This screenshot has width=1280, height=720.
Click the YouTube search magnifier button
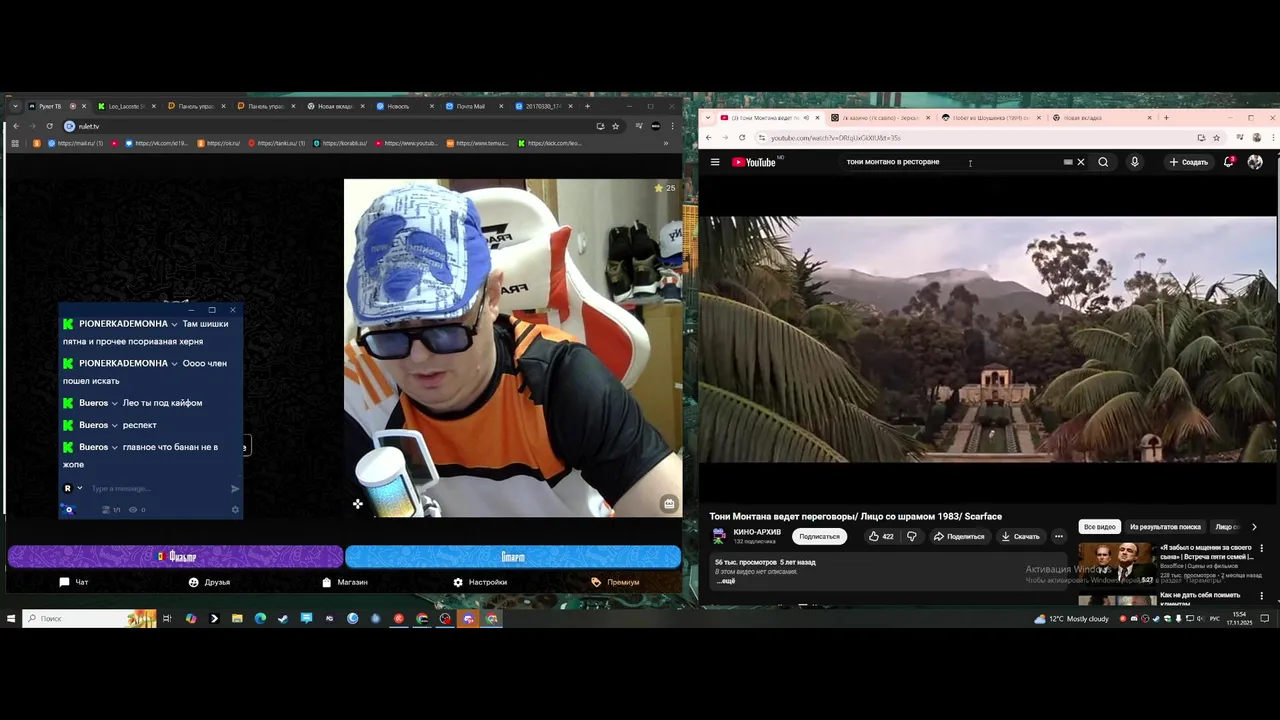pos(1103,162)
